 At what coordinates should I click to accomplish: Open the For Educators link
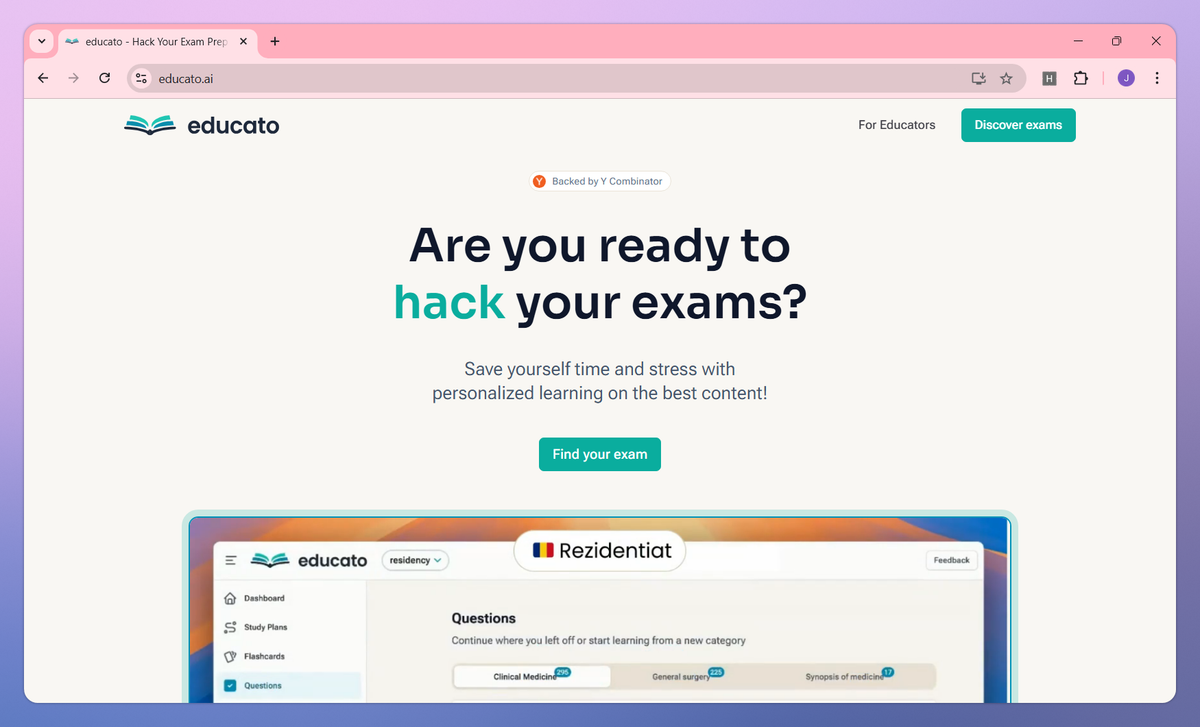896,125
